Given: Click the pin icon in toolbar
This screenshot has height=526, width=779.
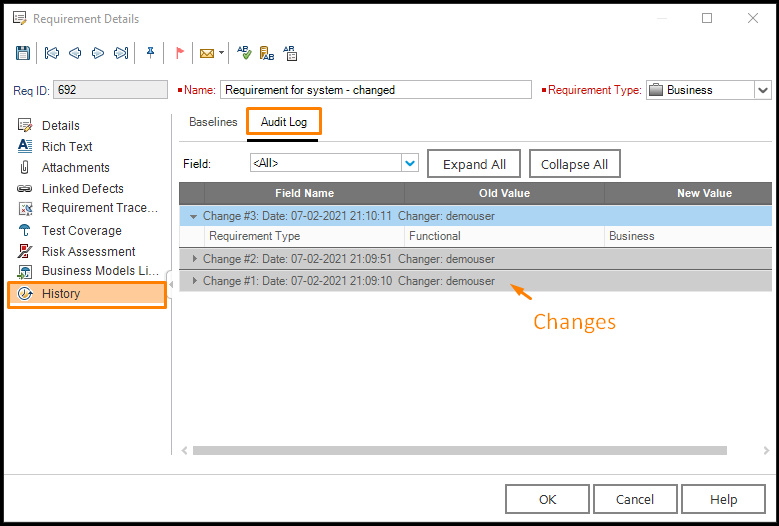Looking at the screenshot, I should tap(151, 53).
